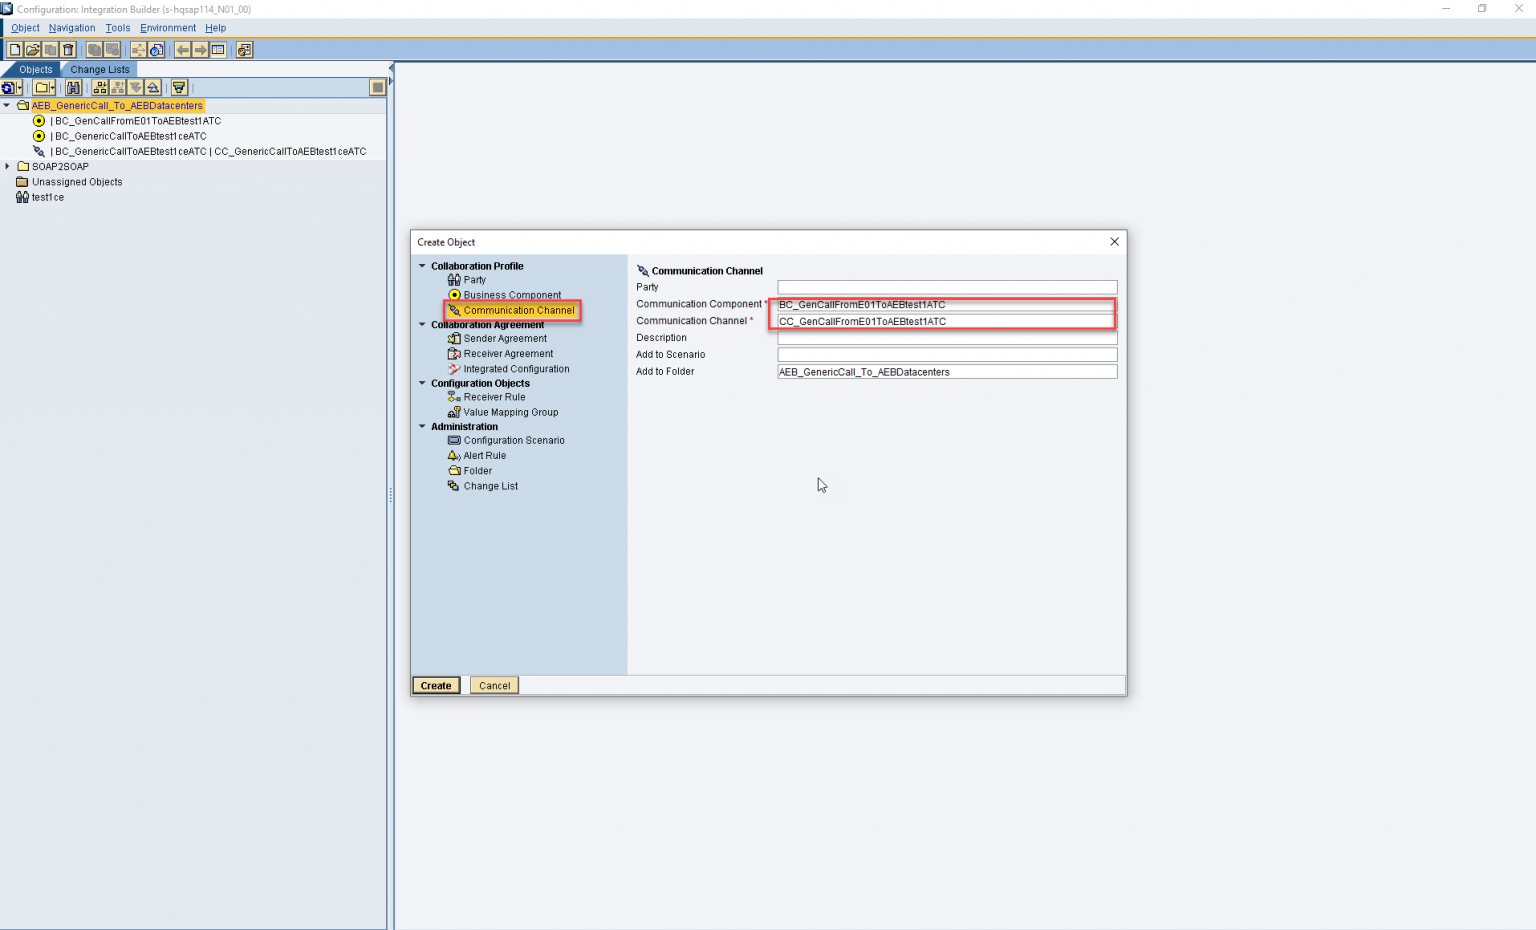Click the Description input field
Image resolution: width=1536 pixels, height=930 pixels.
tap(946, 338)
